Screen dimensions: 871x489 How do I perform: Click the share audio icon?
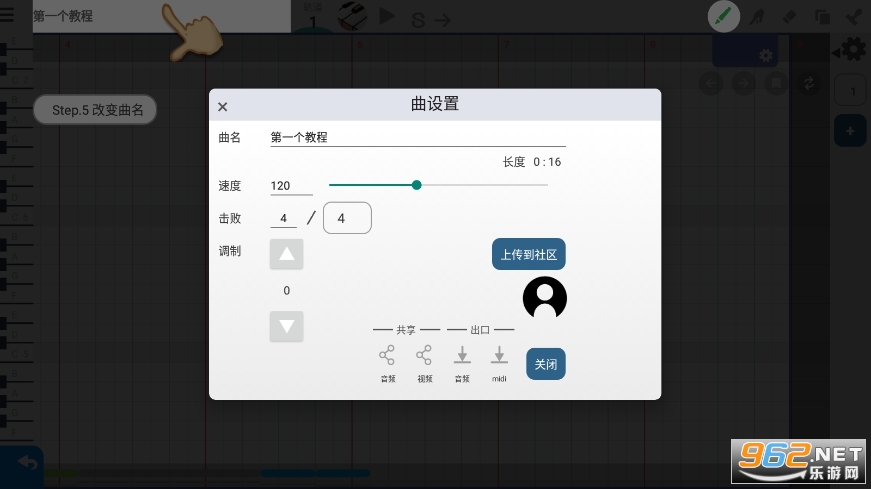387,355
